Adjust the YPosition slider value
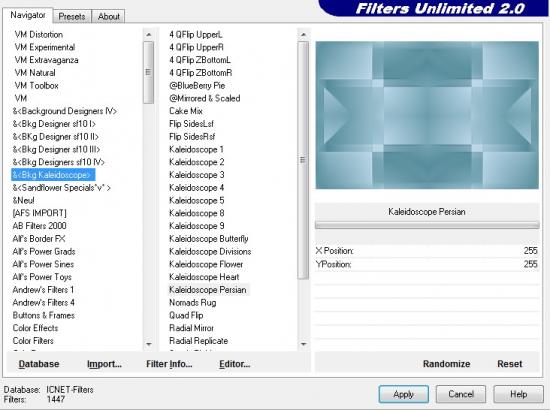 427,264
